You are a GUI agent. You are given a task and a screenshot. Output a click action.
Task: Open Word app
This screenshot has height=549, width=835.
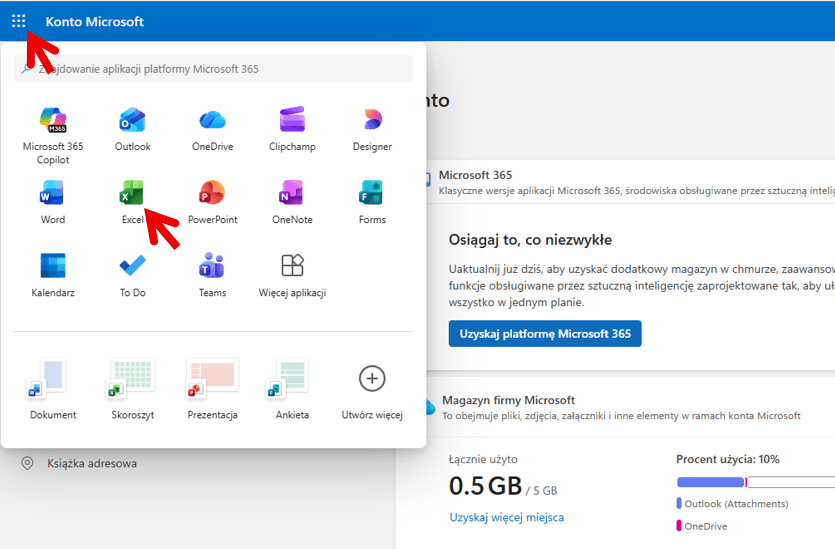tap(53, 202)
